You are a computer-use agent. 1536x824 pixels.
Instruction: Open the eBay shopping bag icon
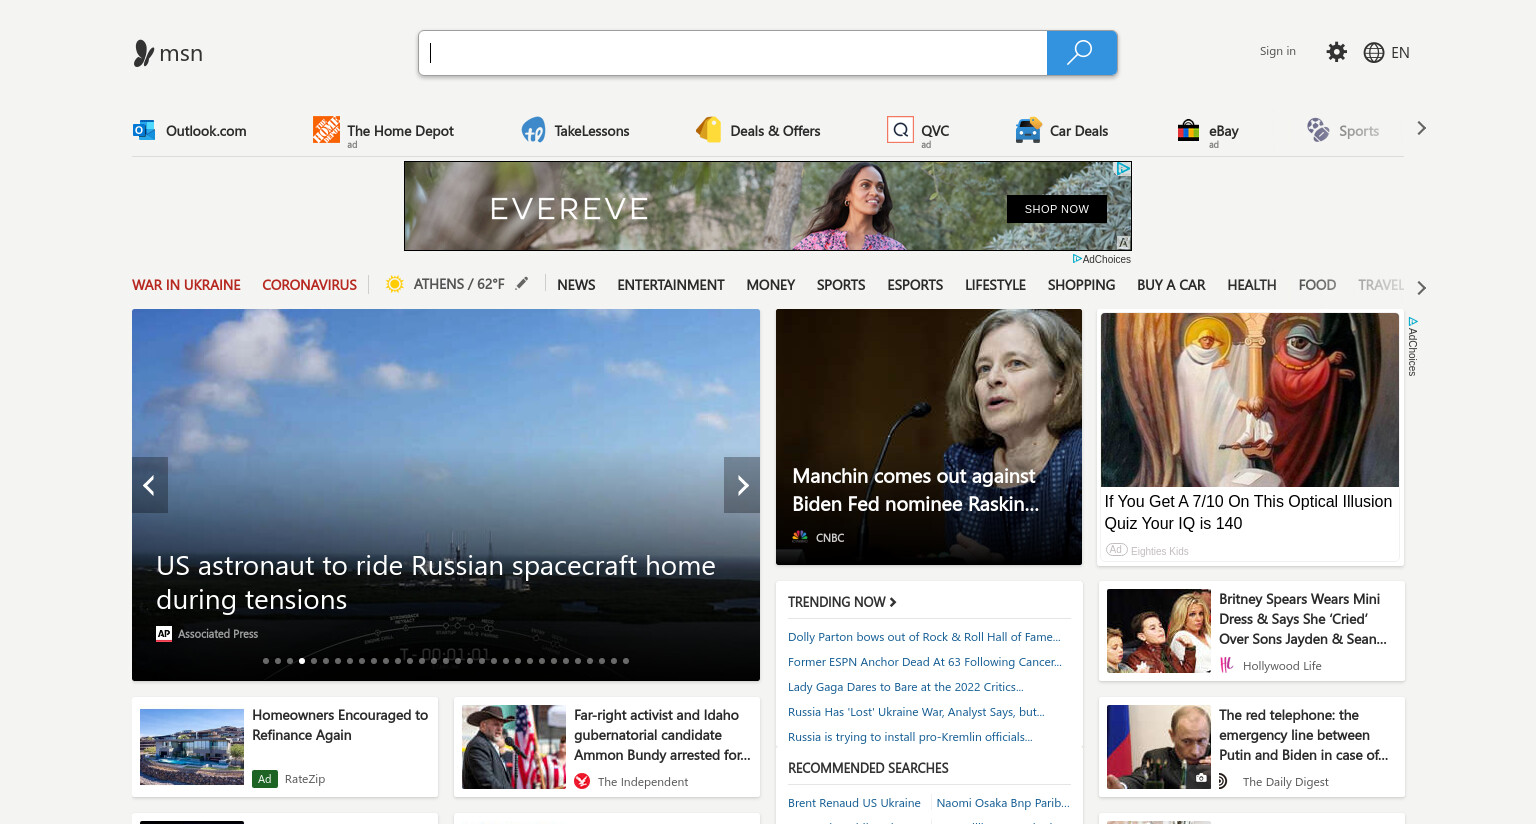pos(1188,130)
